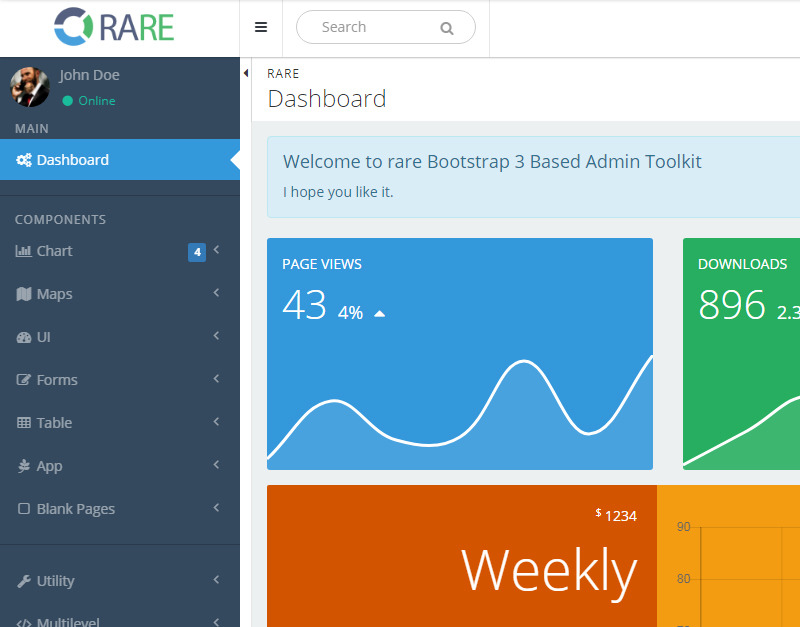800x627 pixels.
Task: Toggle the sidebar with the hamburger button
Action: coord(261,27)
